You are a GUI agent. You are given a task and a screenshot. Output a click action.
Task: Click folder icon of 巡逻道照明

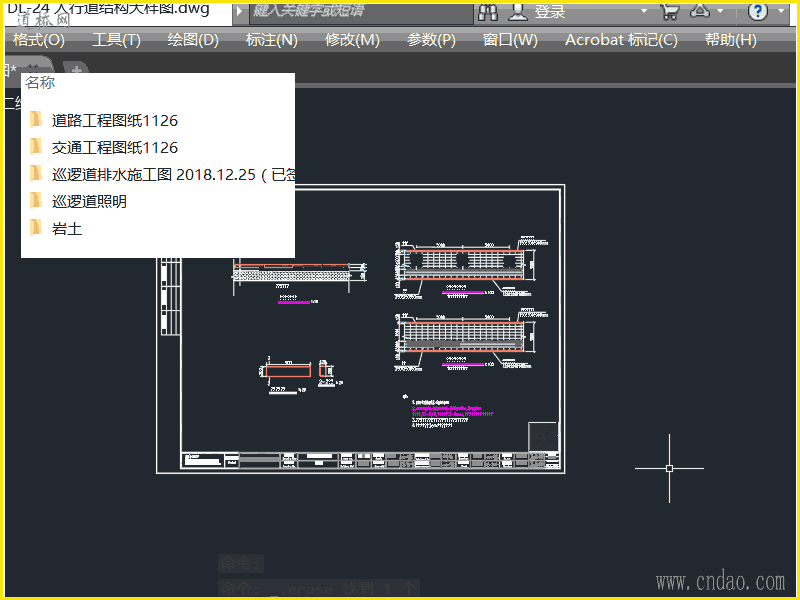pos(36,201)
